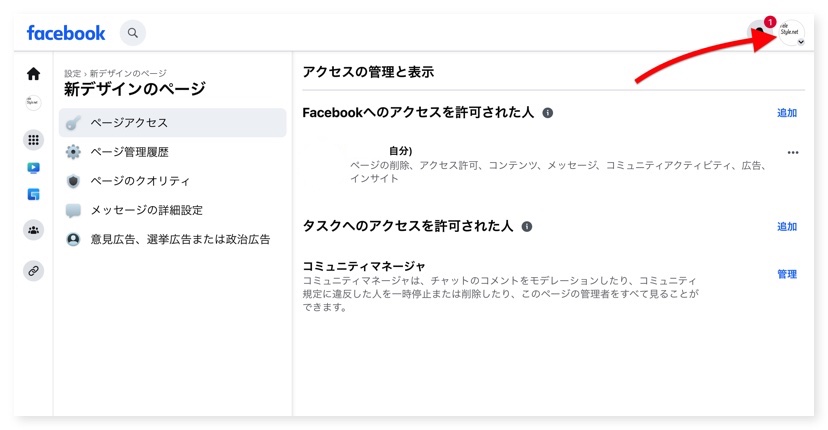Click the Facebook logo
Viewport: 828px width, 430px height.
(x=66, y=33)
